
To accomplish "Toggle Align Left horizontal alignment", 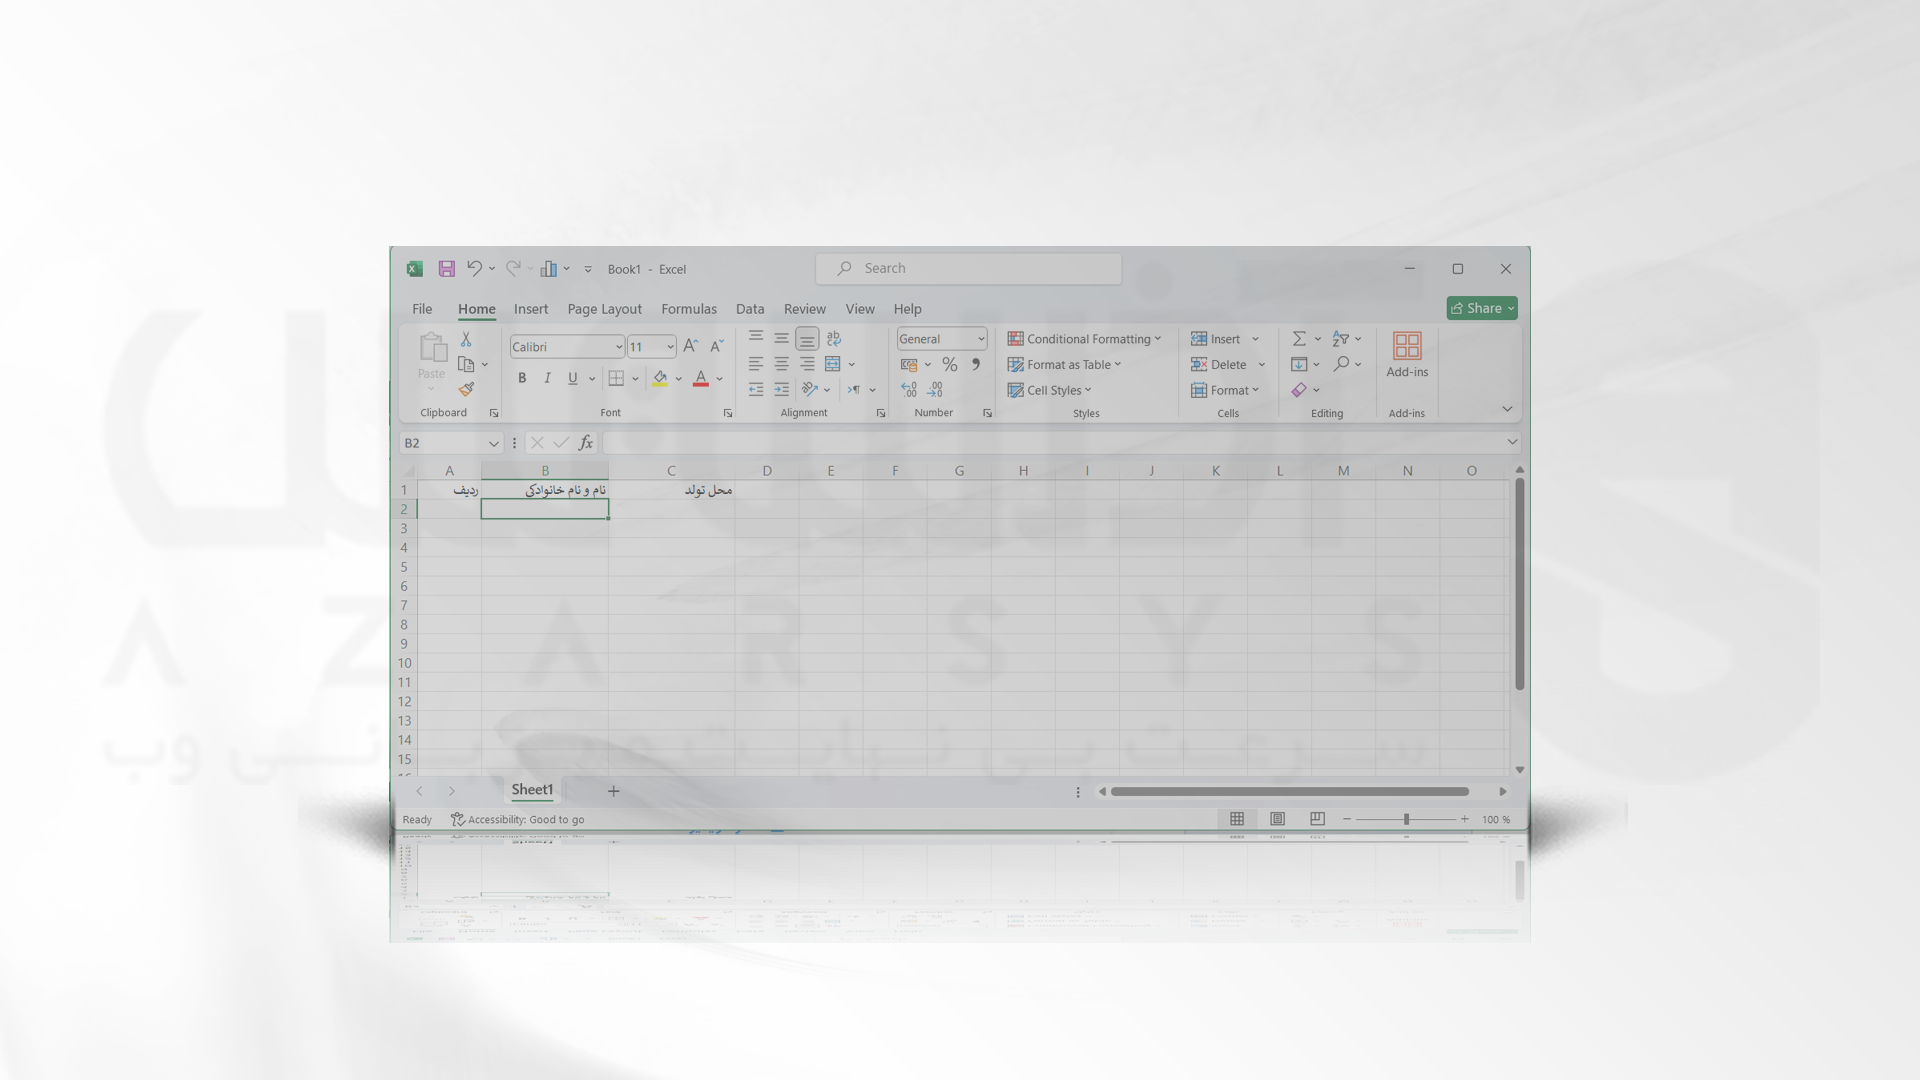I will pyautogui.click(x=756, y=364).
